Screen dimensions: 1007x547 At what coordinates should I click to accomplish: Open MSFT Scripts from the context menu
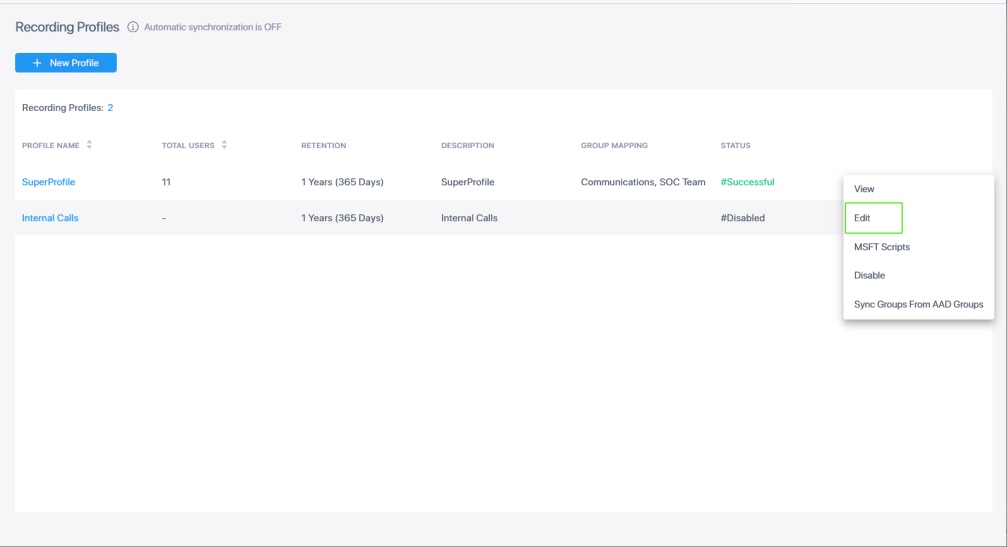coord(881,247)
